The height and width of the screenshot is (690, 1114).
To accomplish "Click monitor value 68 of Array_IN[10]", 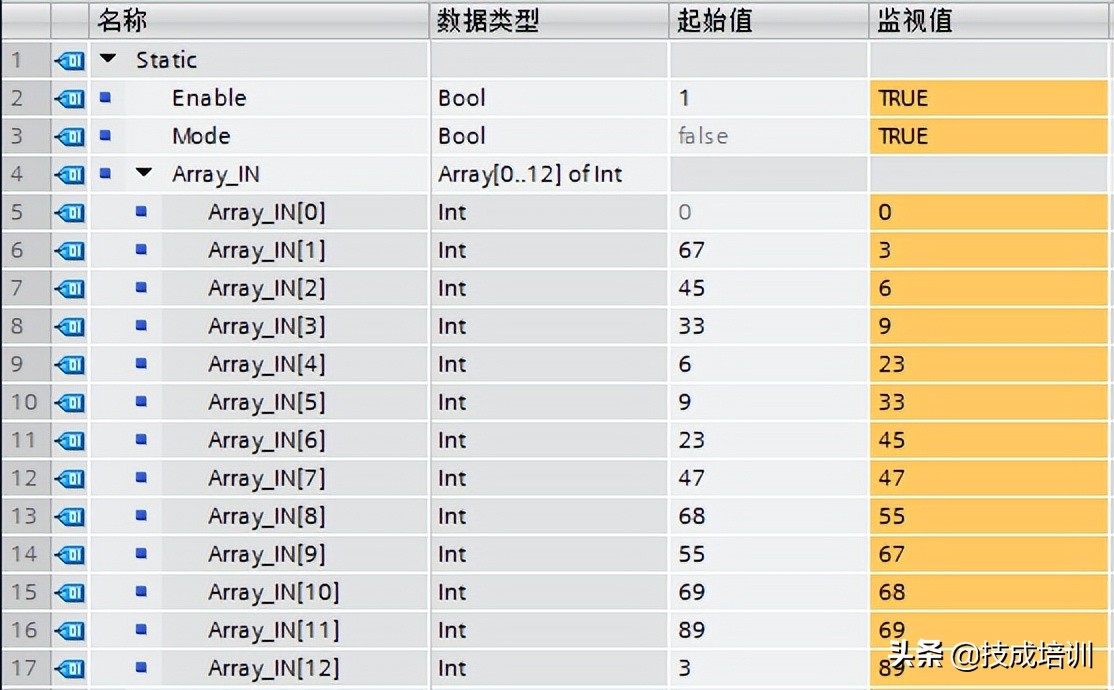I will (x=892, y=592).
